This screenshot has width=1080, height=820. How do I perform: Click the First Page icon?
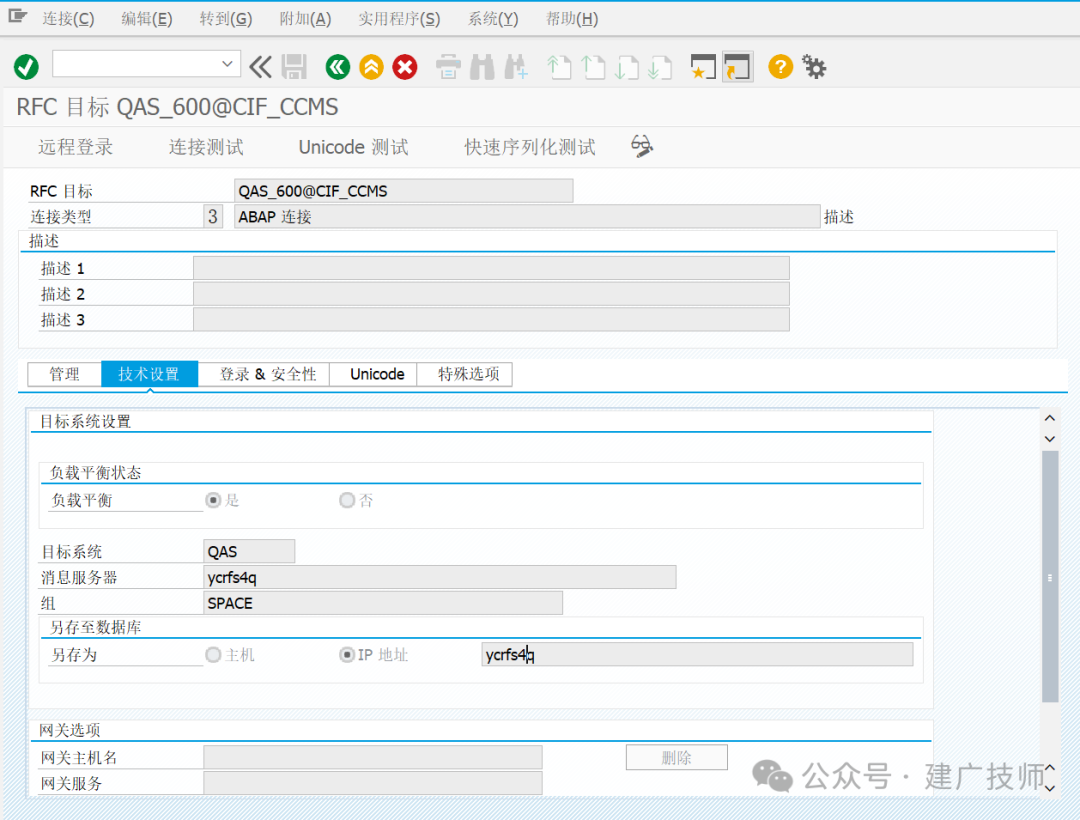pyautogui.click(x=559, y=67)
